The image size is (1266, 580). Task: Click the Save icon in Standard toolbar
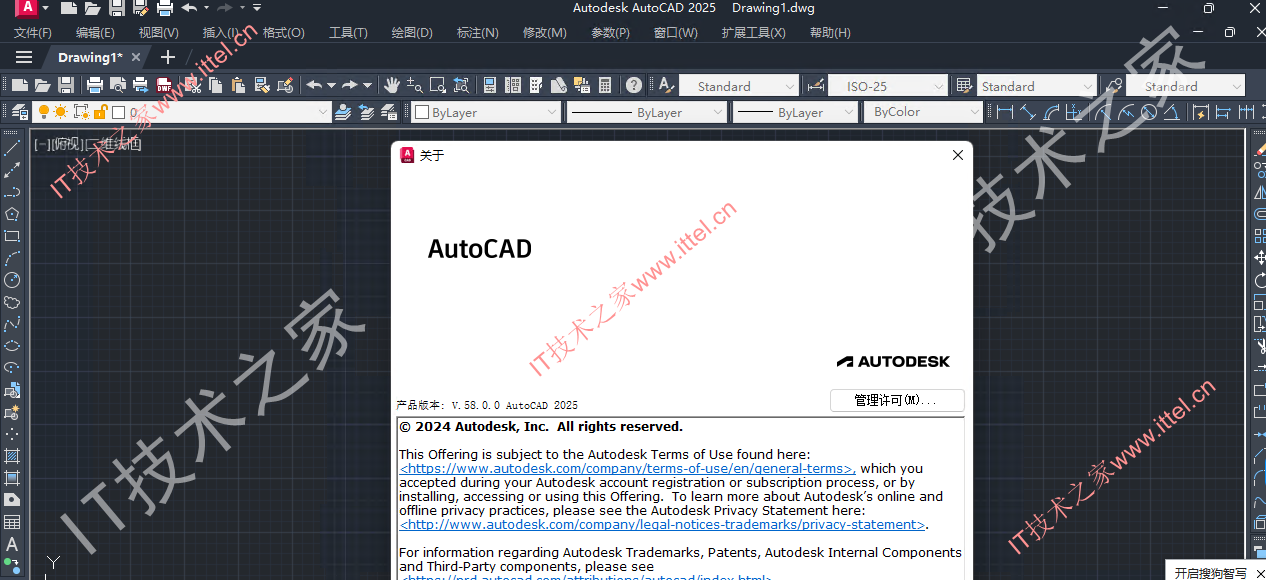click(x=66, y=85)
